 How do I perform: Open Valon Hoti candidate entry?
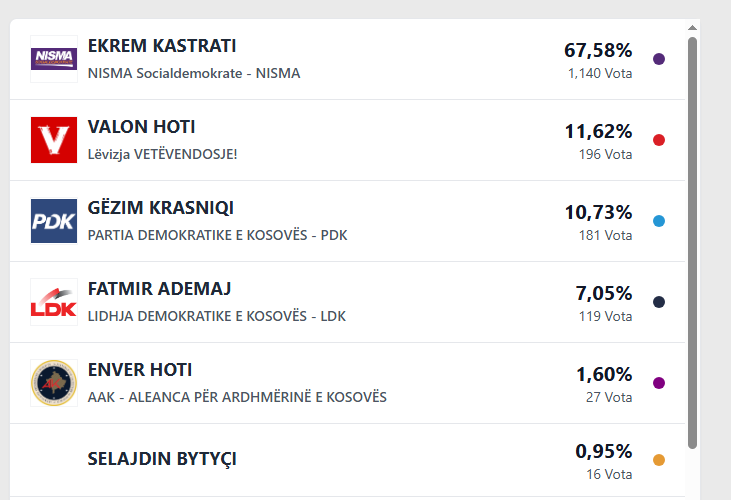pyautogui.click(x=141, y=127)
